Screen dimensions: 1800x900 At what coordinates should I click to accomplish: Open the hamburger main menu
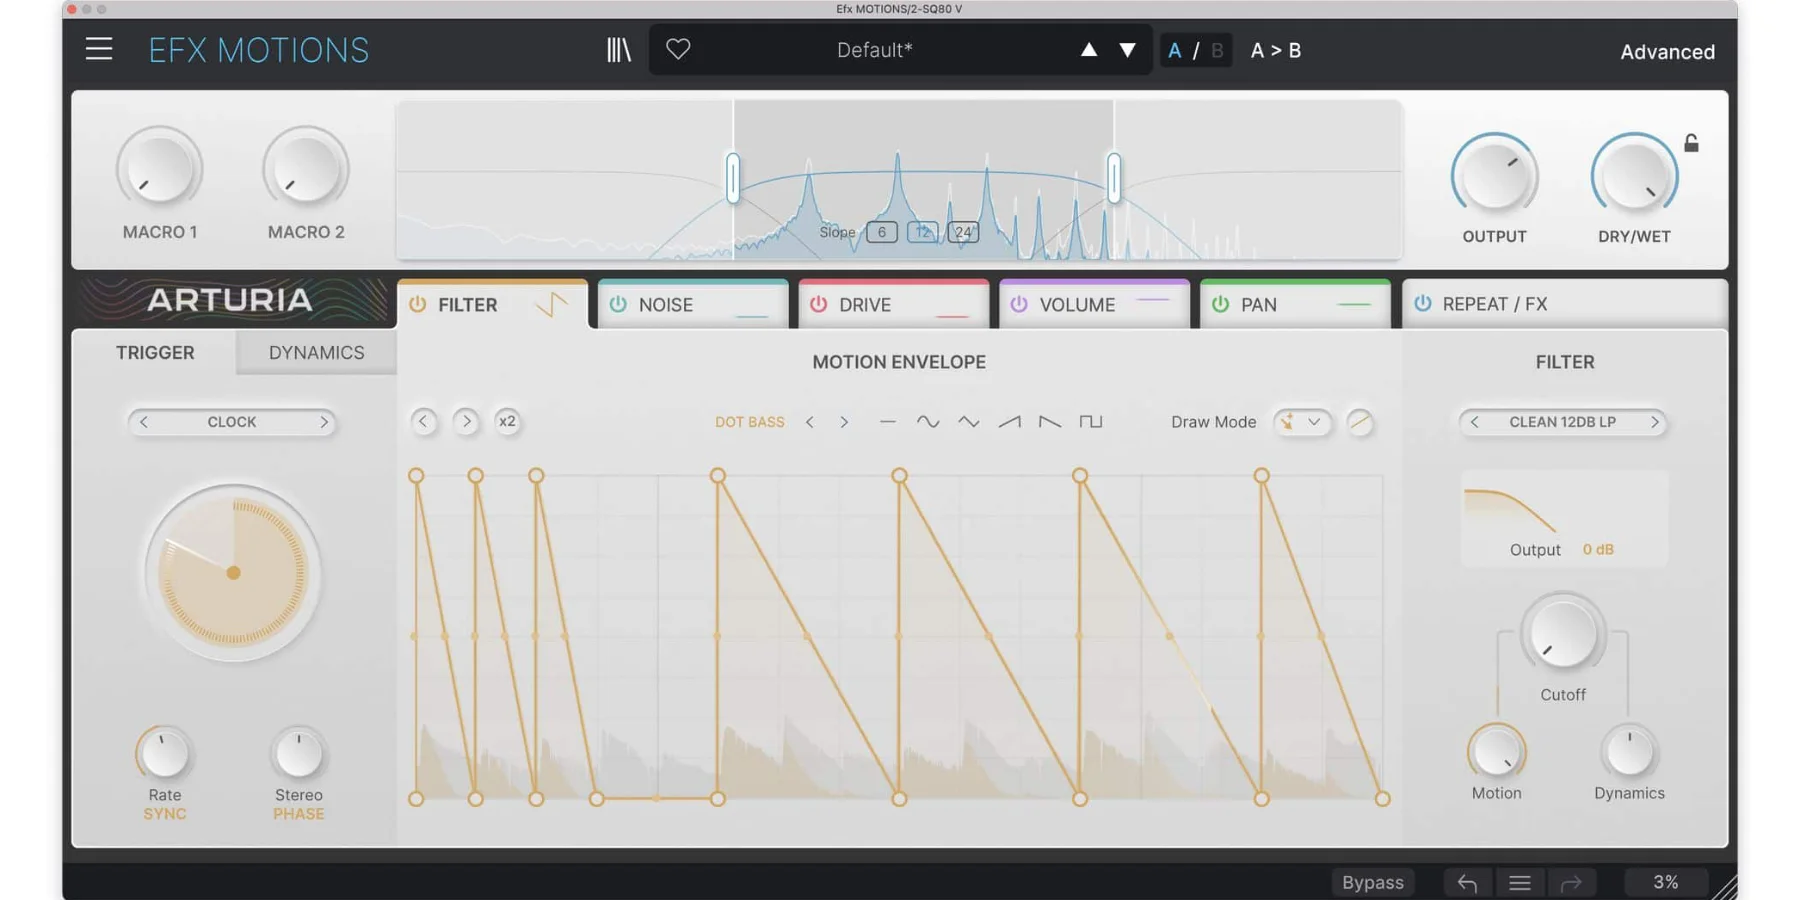(98, 49)
